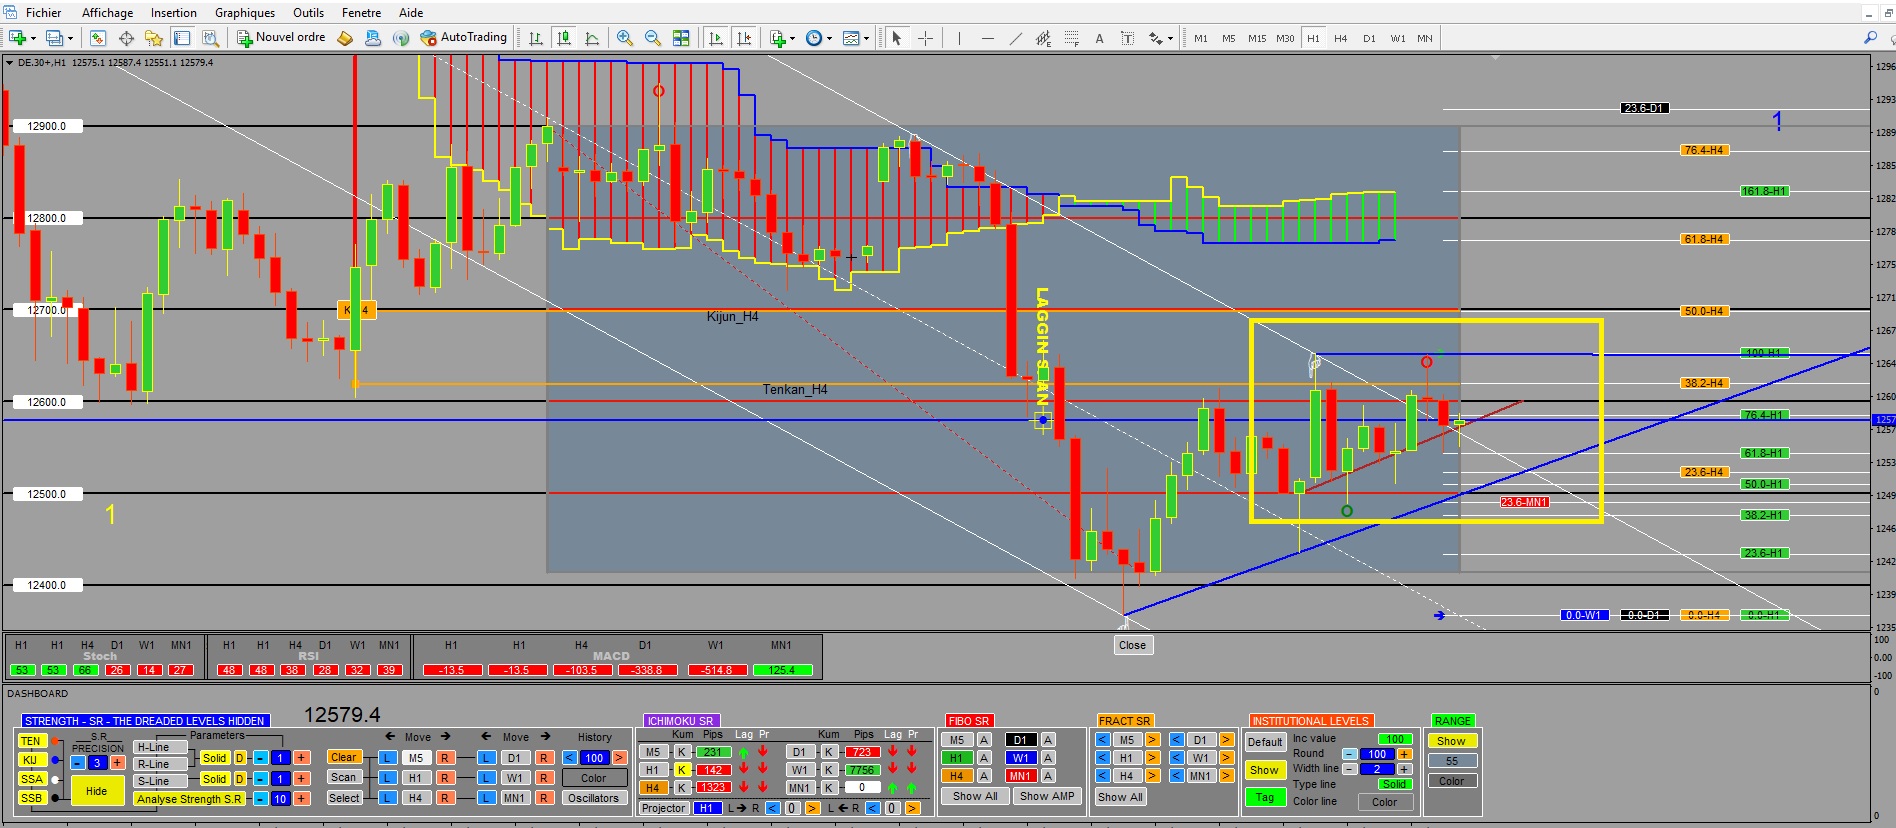Open the Fichier menu
The height and width of the screenshot is (828, 1896).
tap(43, 13)
